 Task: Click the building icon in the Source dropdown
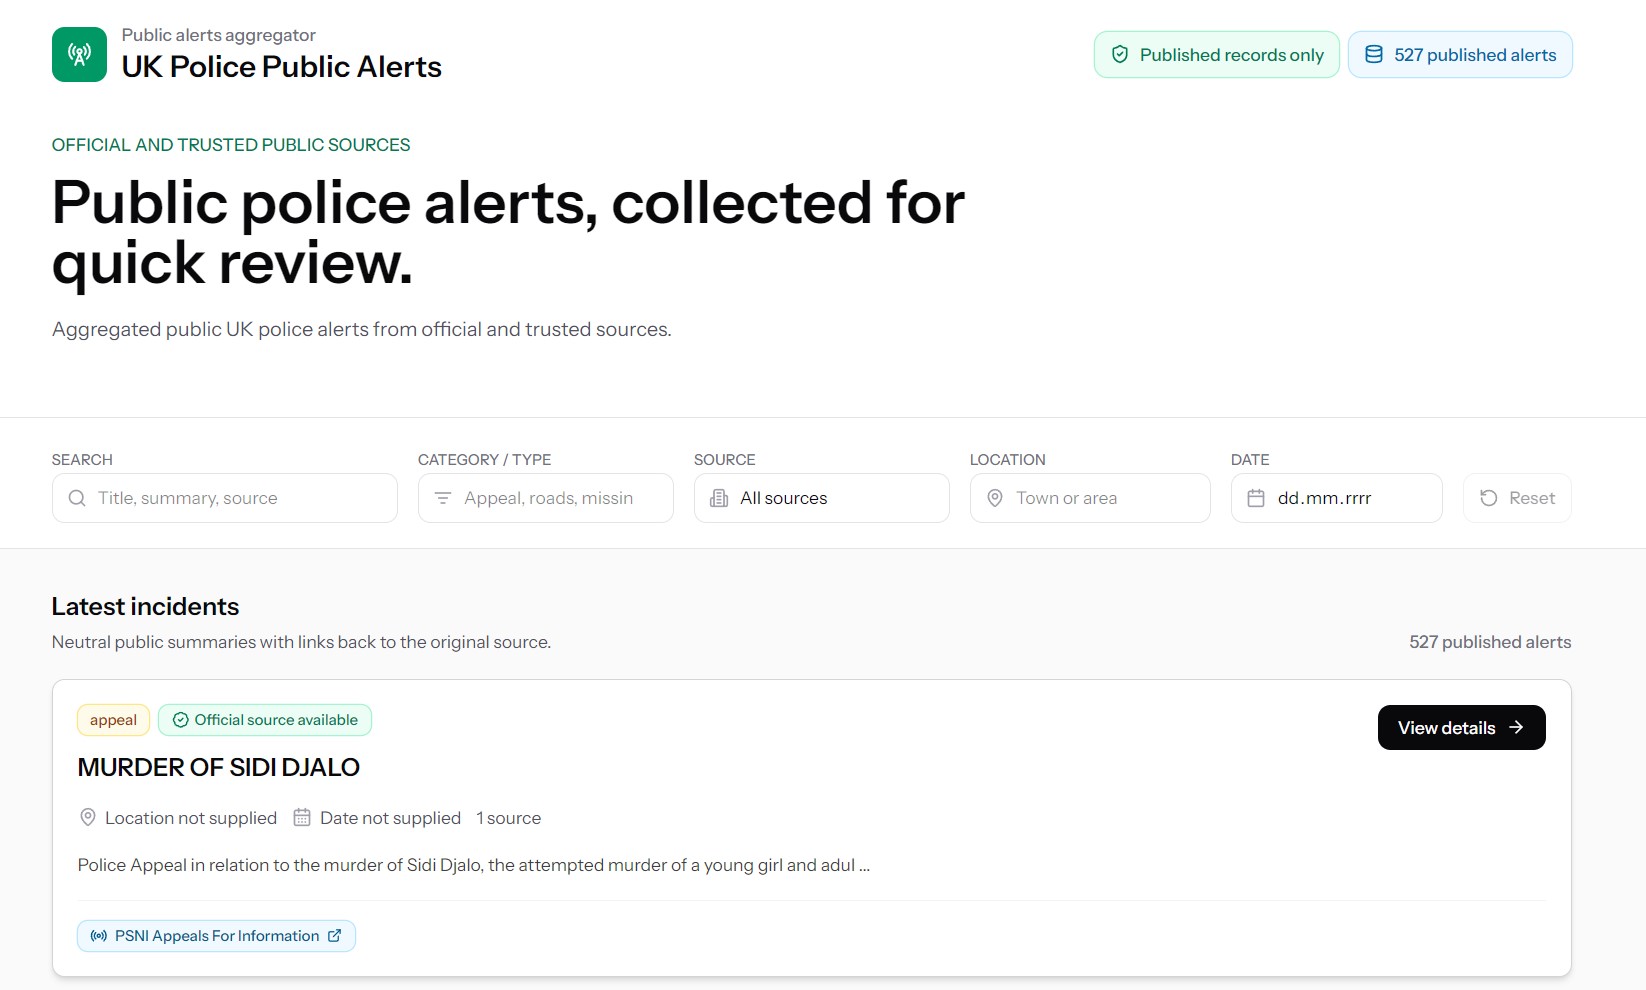coord(719,498)
